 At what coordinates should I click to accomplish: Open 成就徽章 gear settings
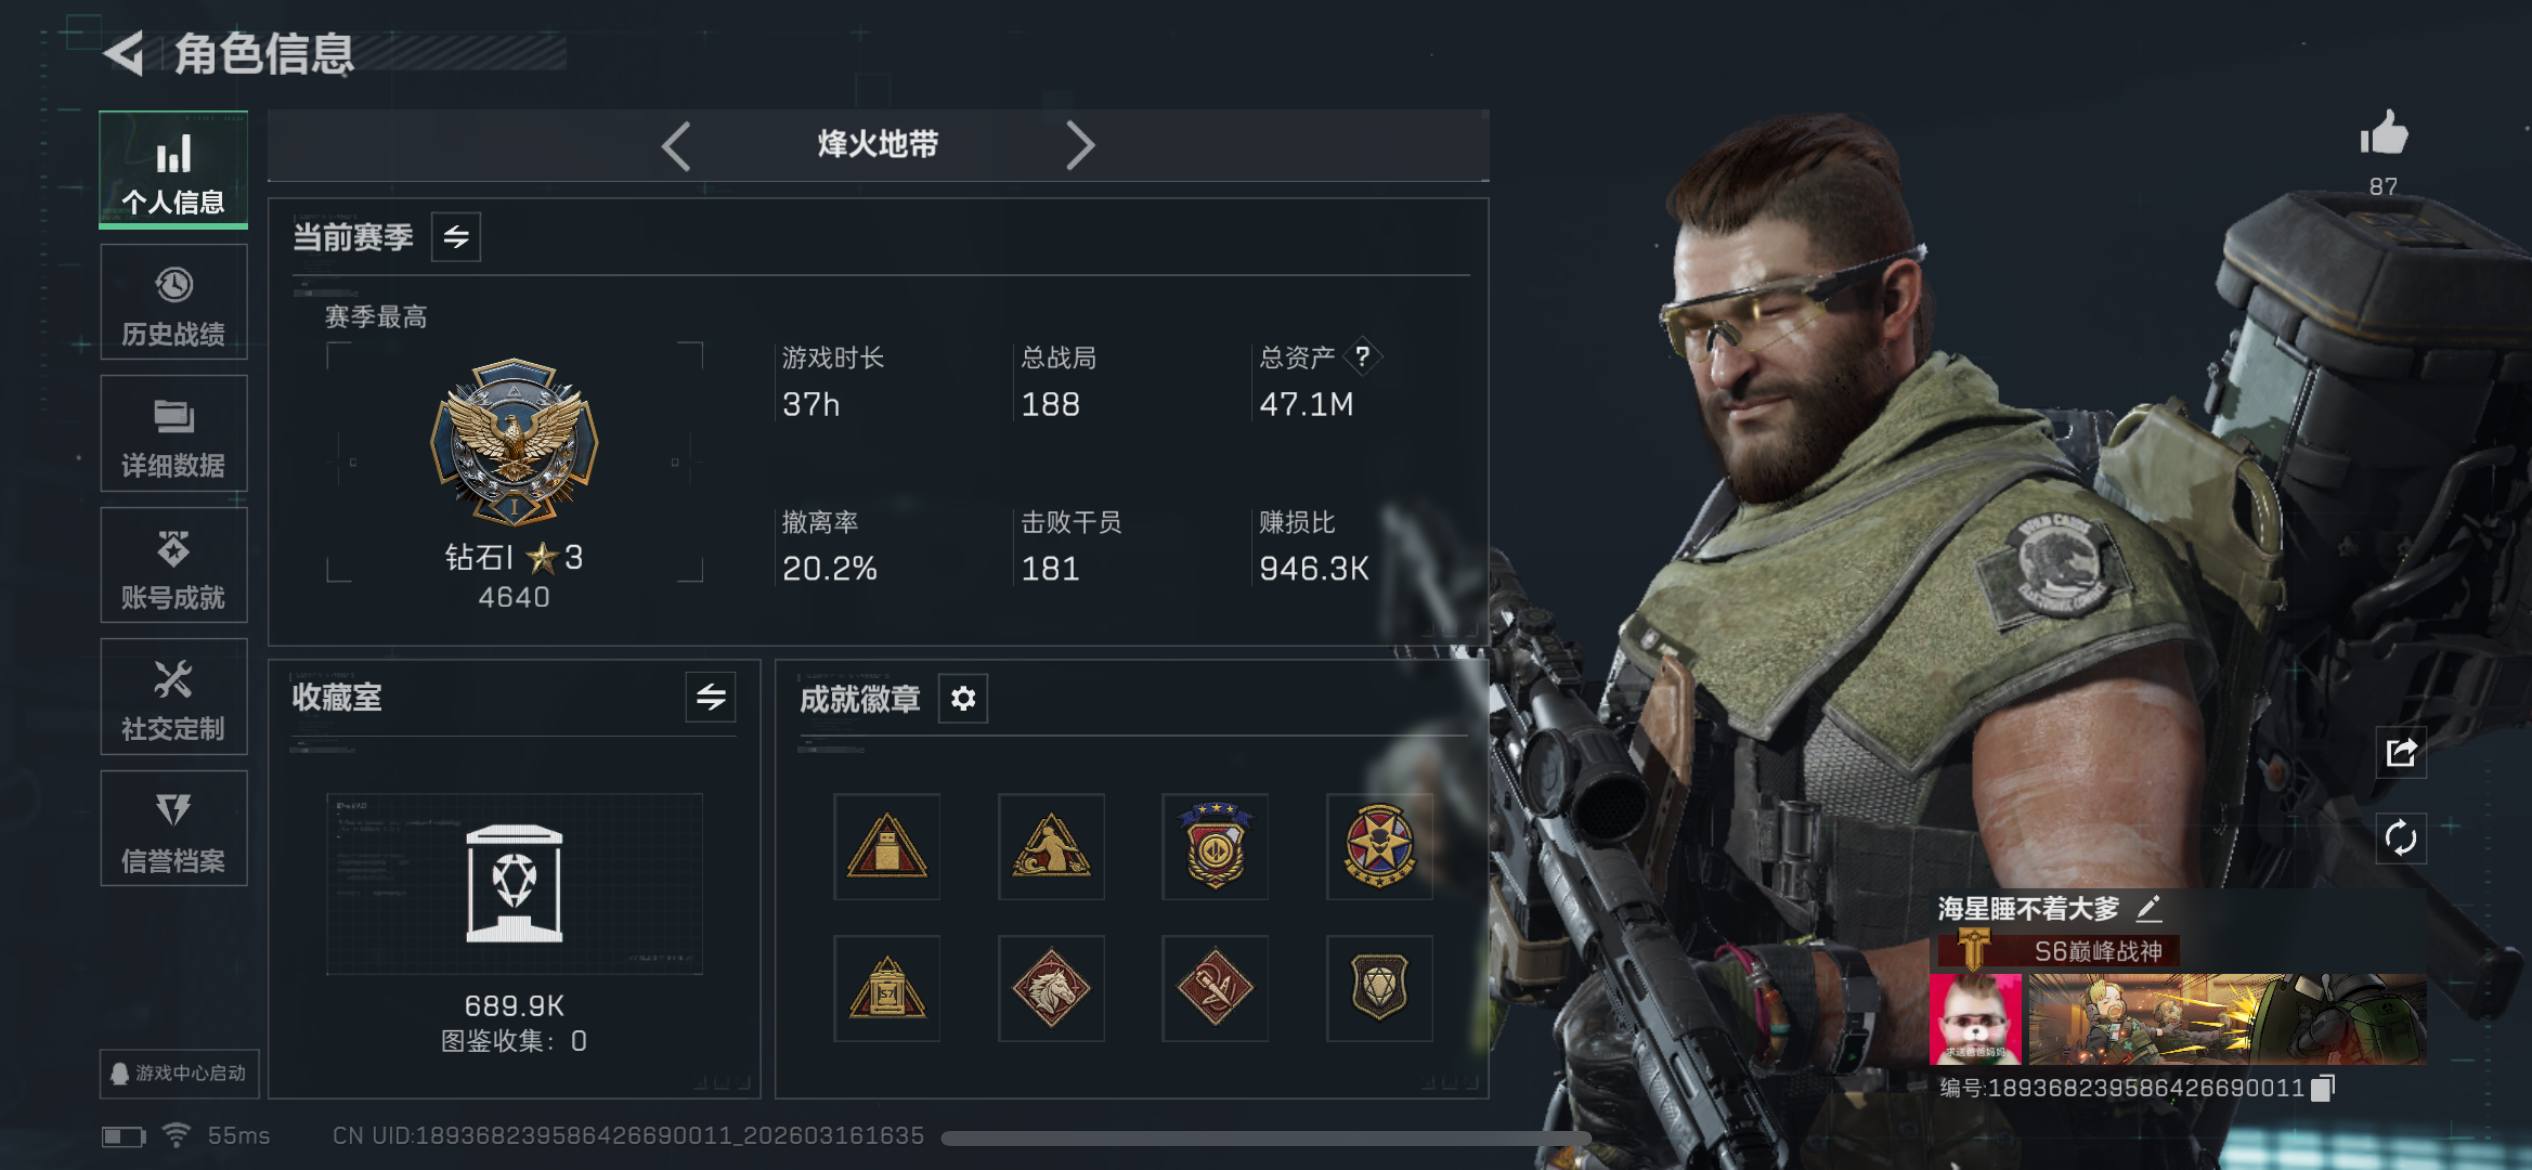(x=963, y=698)
